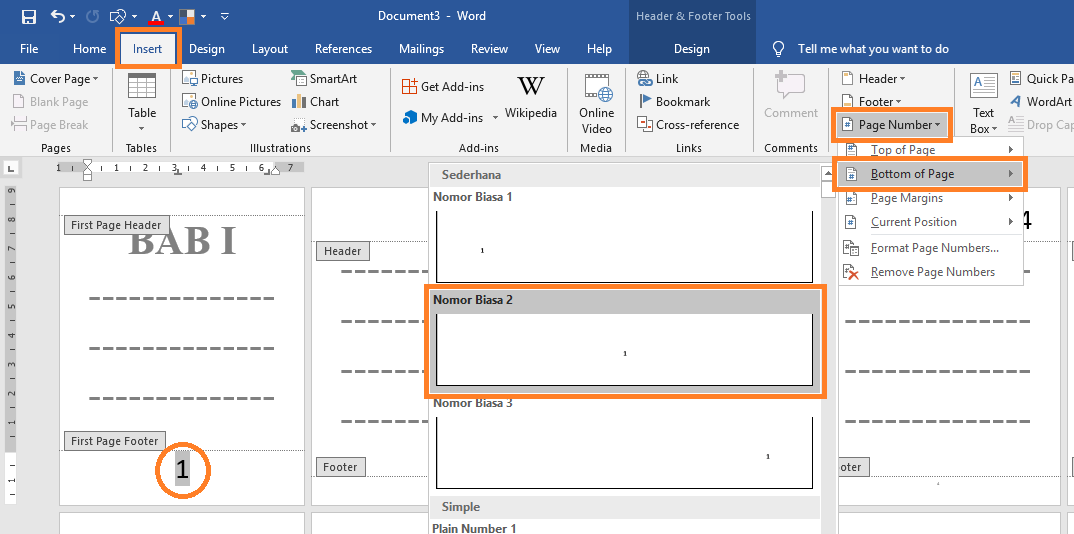The height and width of the screenshot is (534, 1074).
Task: Open the Wikipedia add-in
Action: pyautogui.click(x=531, y=97)
